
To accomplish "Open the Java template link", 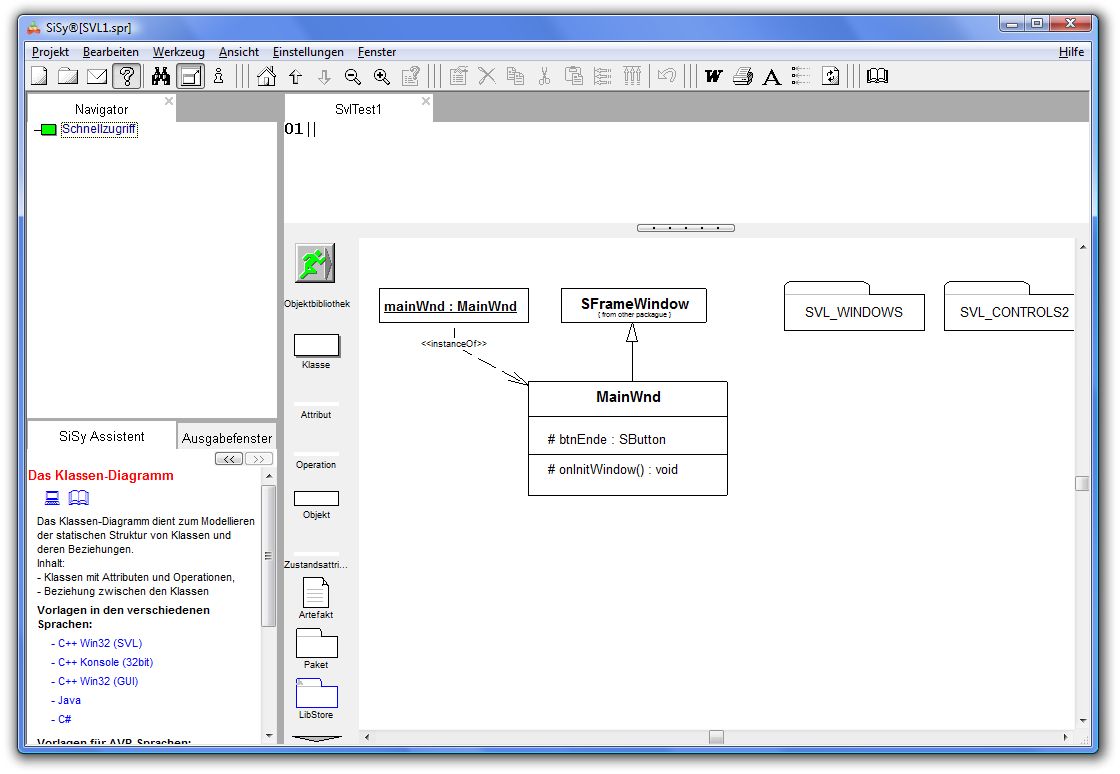I will coord(69,701).
